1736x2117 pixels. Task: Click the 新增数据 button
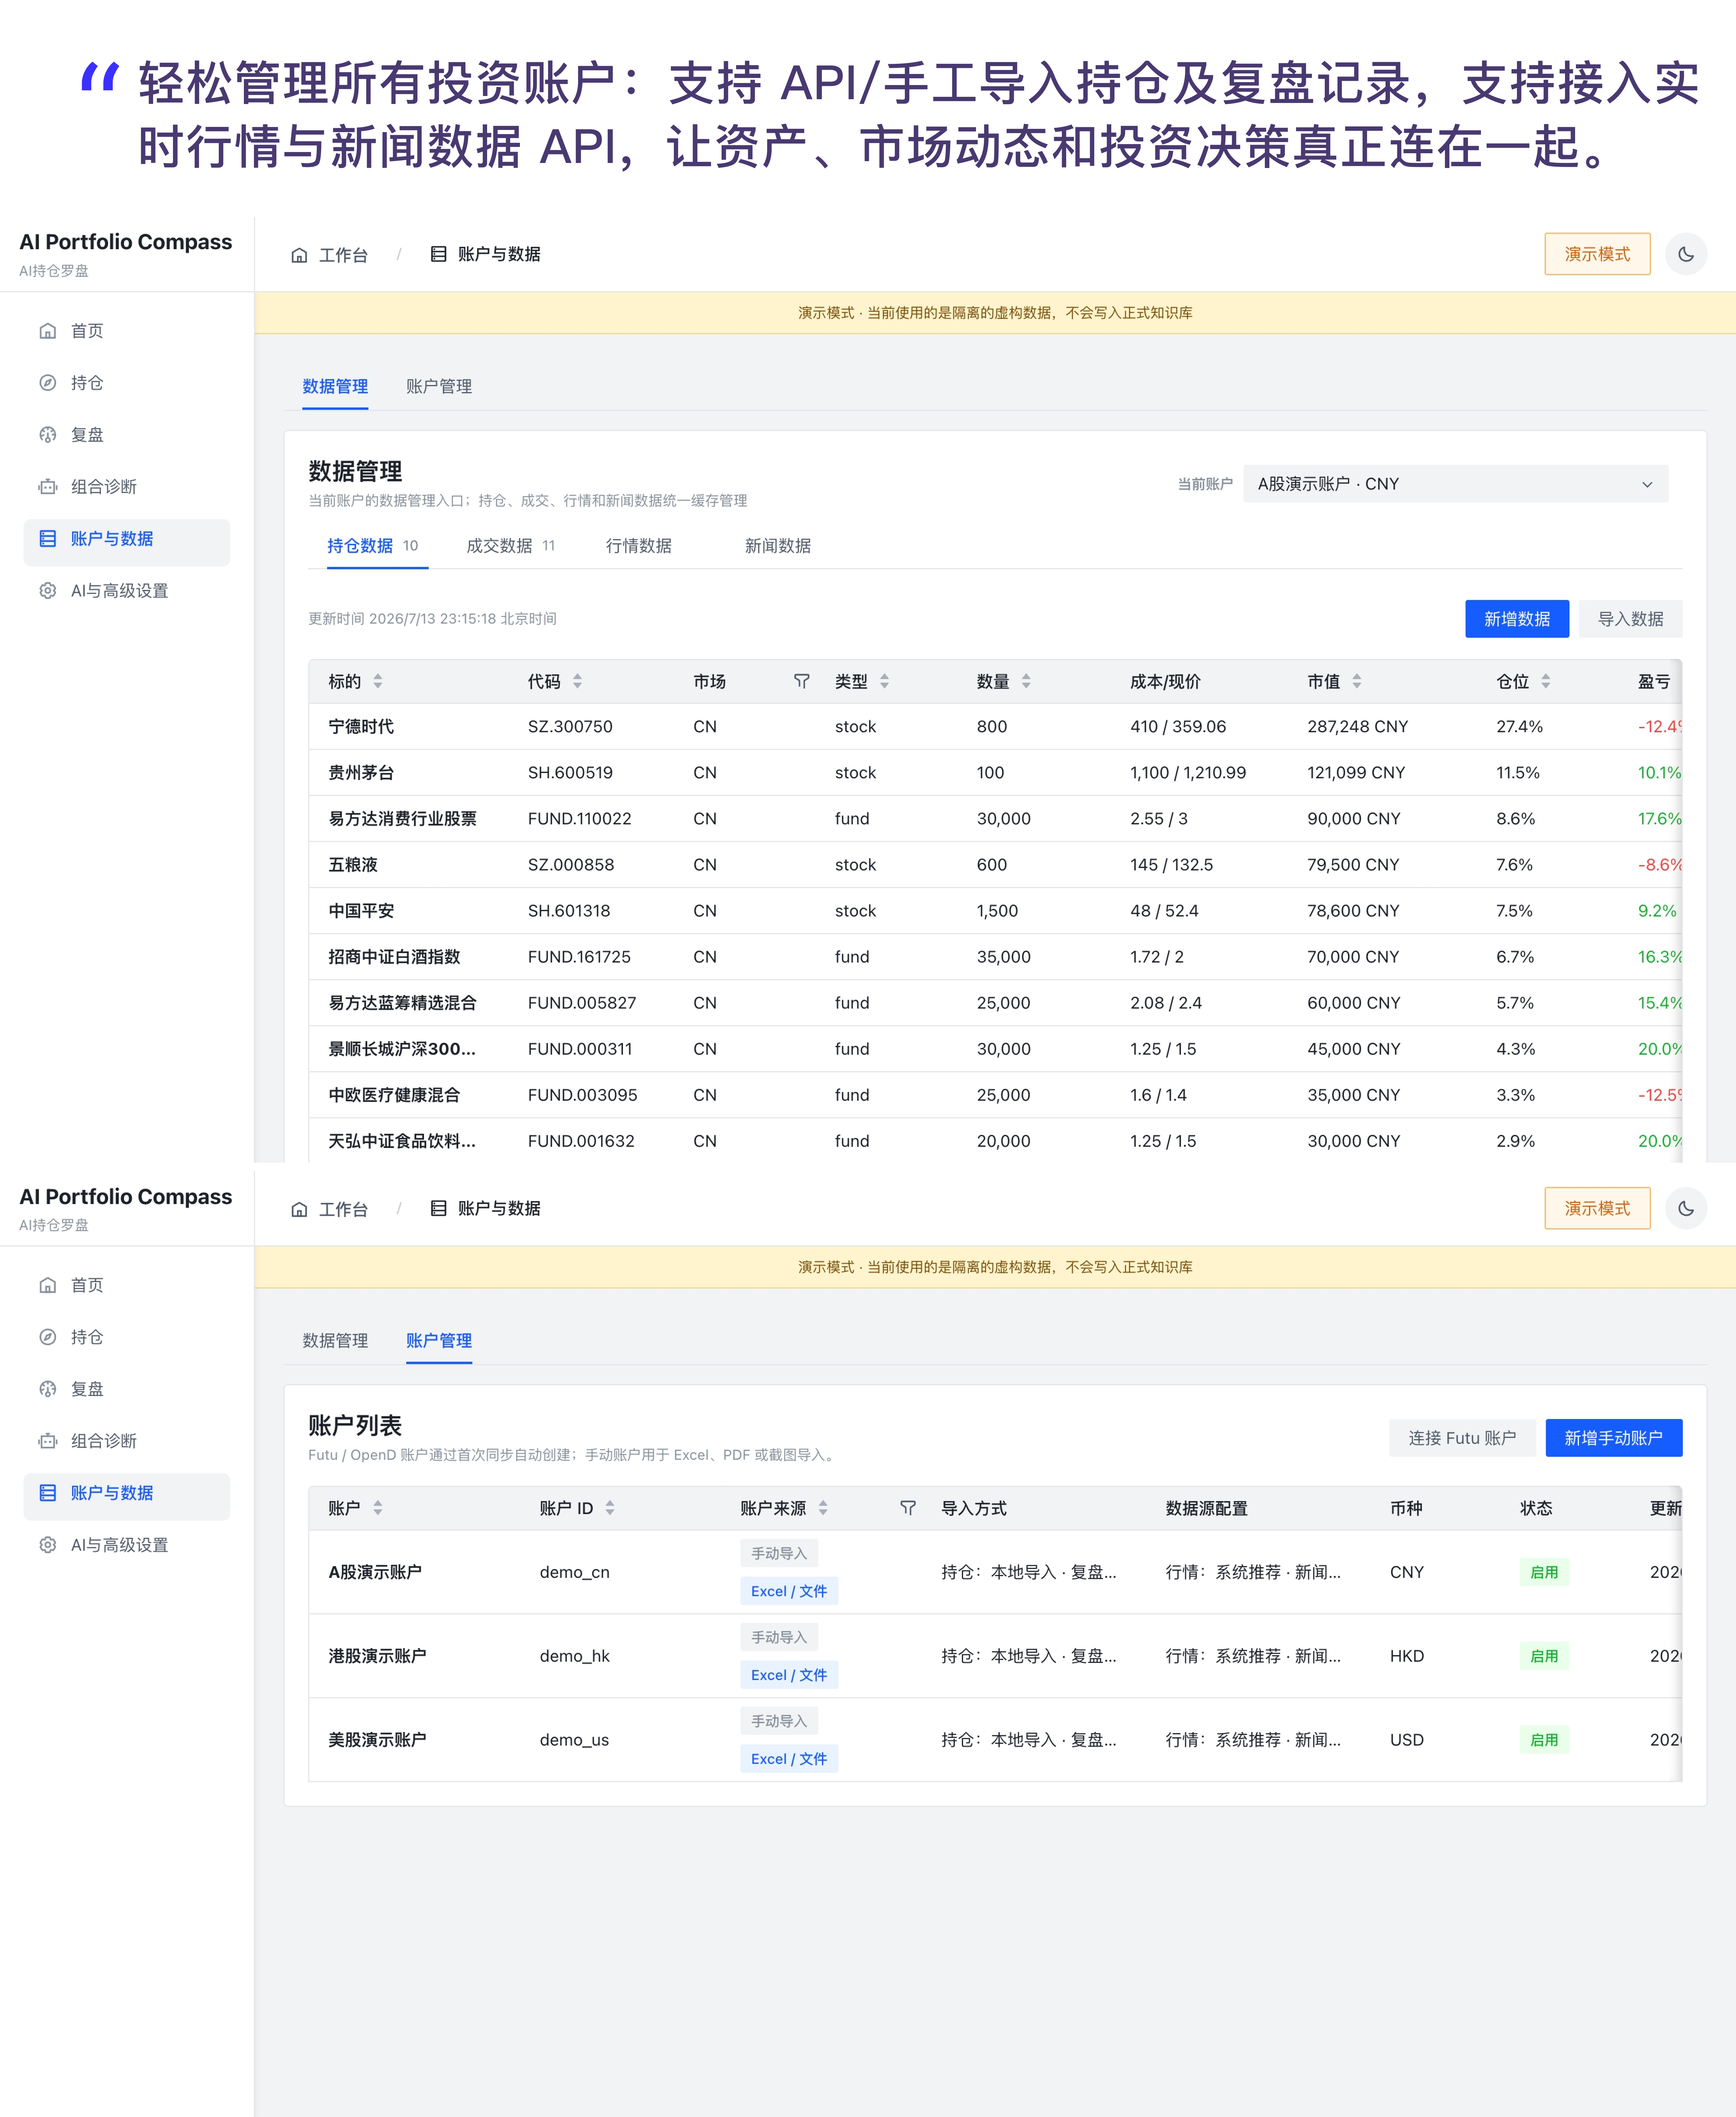[x=1517, y=619]
